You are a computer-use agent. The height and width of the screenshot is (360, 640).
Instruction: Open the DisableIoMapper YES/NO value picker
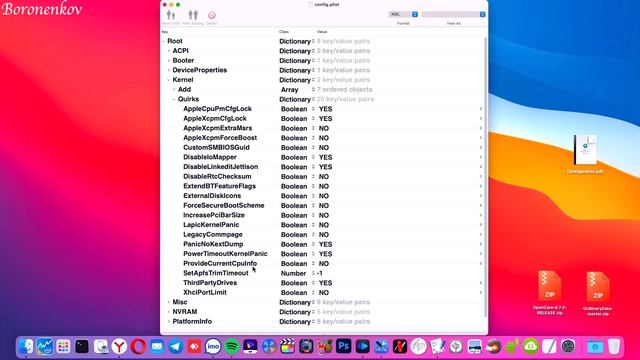[481, 157]
